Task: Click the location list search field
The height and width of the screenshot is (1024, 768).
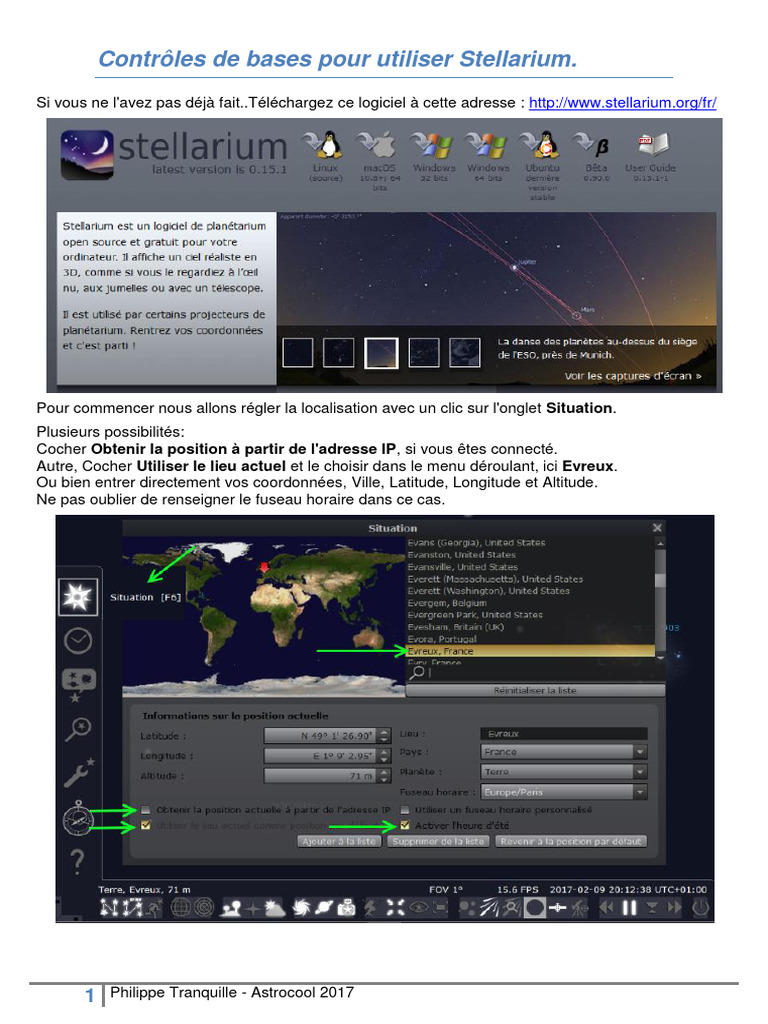Action: click(x=535, y=673)
